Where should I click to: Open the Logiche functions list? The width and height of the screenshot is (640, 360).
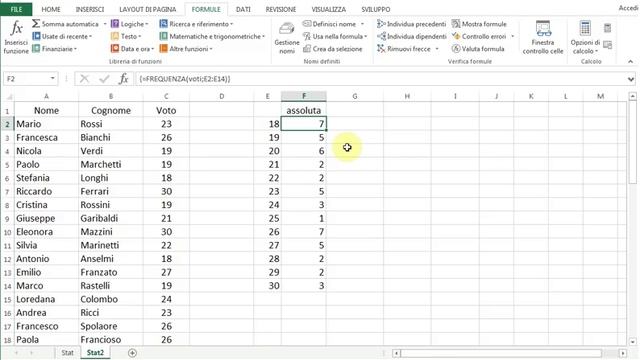(129, 24)
